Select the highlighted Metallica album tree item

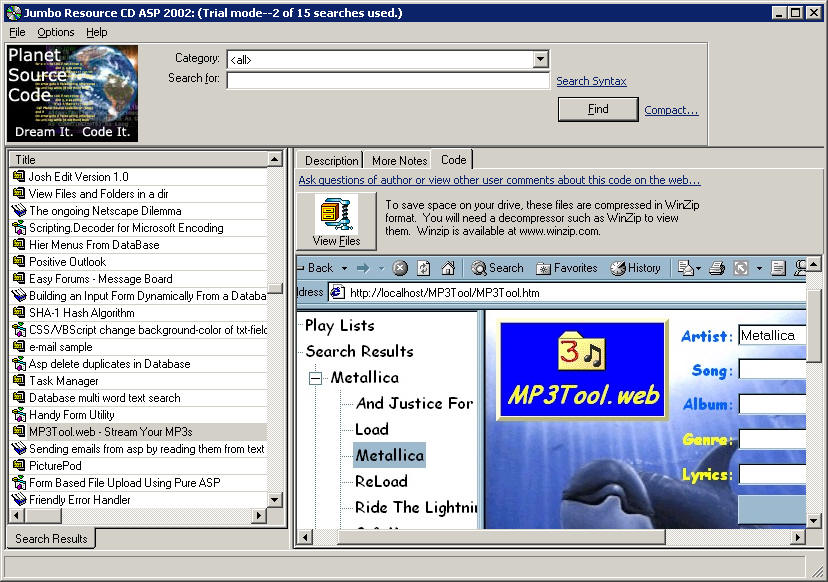[390, 455]
